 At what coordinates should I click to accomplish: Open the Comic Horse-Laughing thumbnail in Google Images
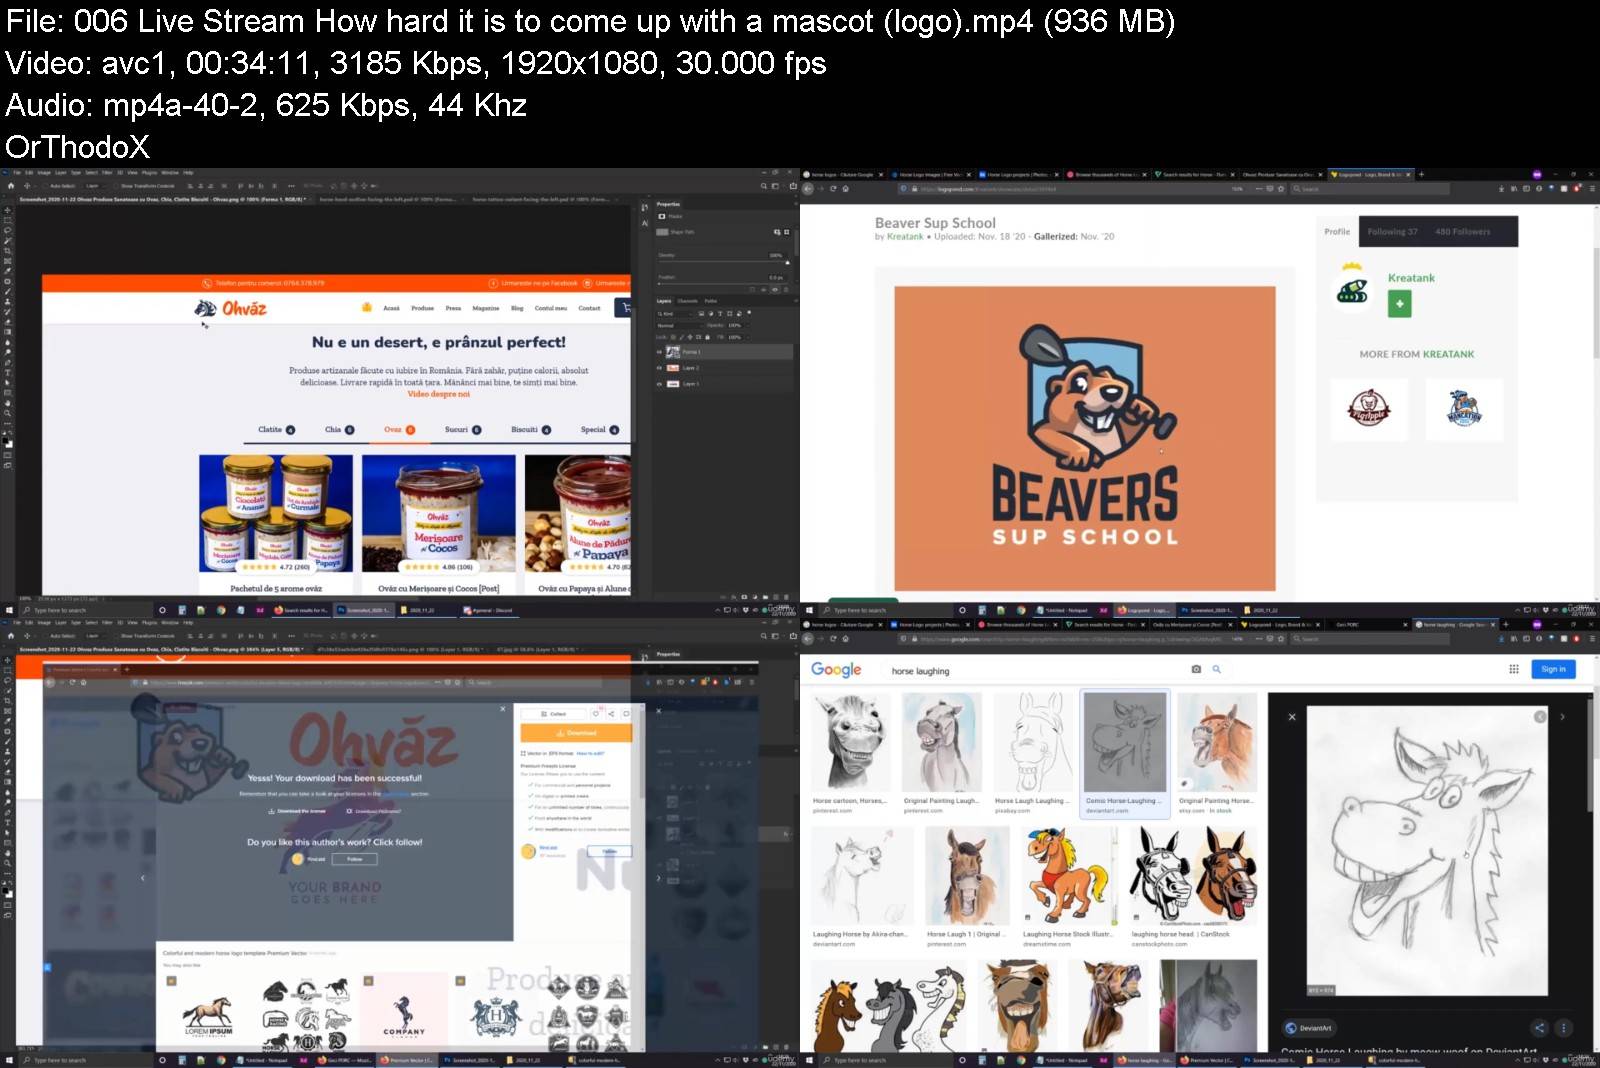(1124, 740)
